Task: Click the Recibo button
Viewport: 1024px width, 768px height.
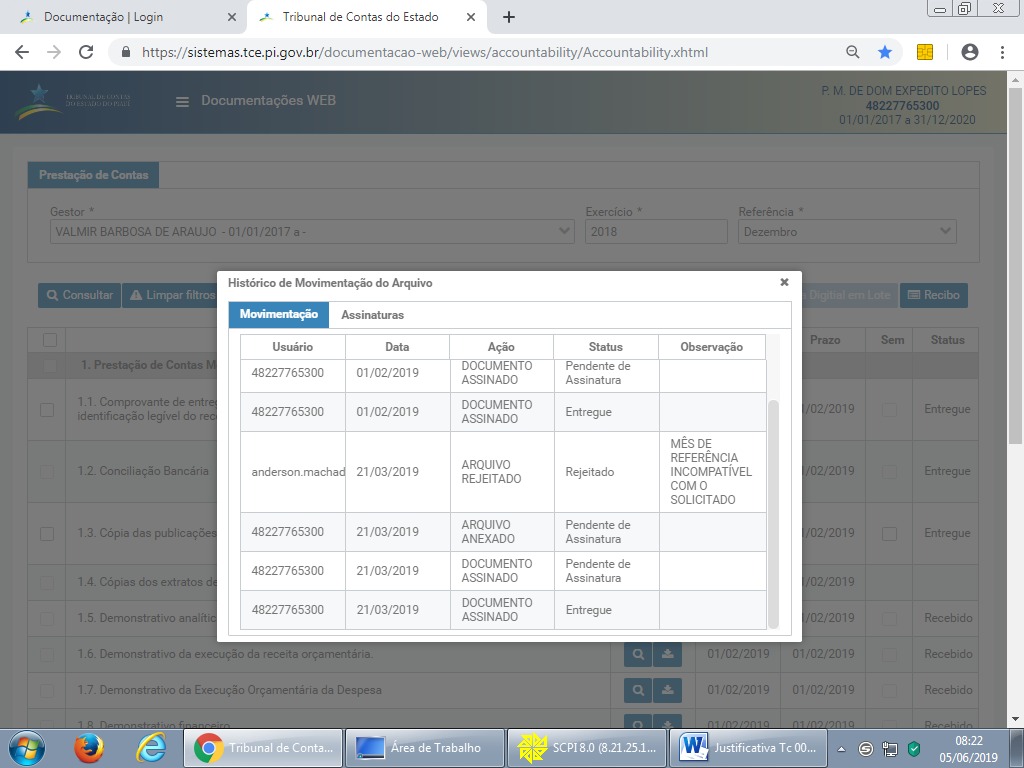Action: (x=934, y=295)
